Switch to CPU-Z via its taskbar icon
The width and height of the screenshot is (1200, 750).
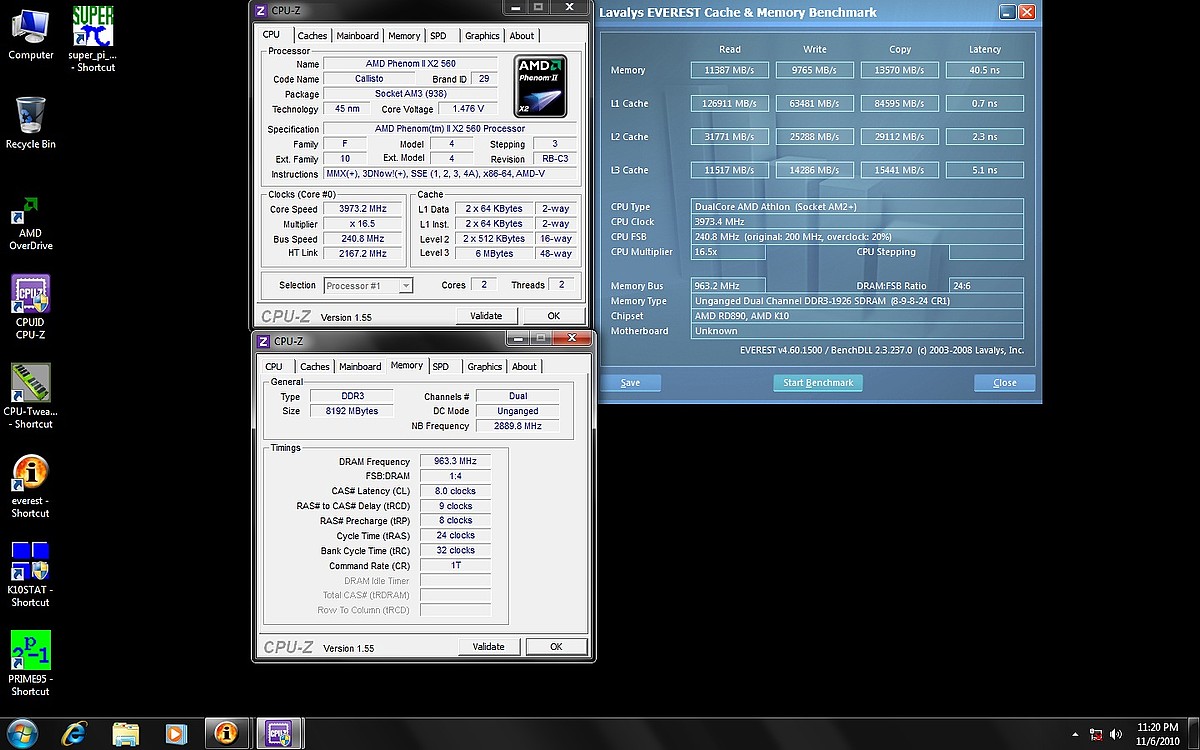tap(279, 734)
